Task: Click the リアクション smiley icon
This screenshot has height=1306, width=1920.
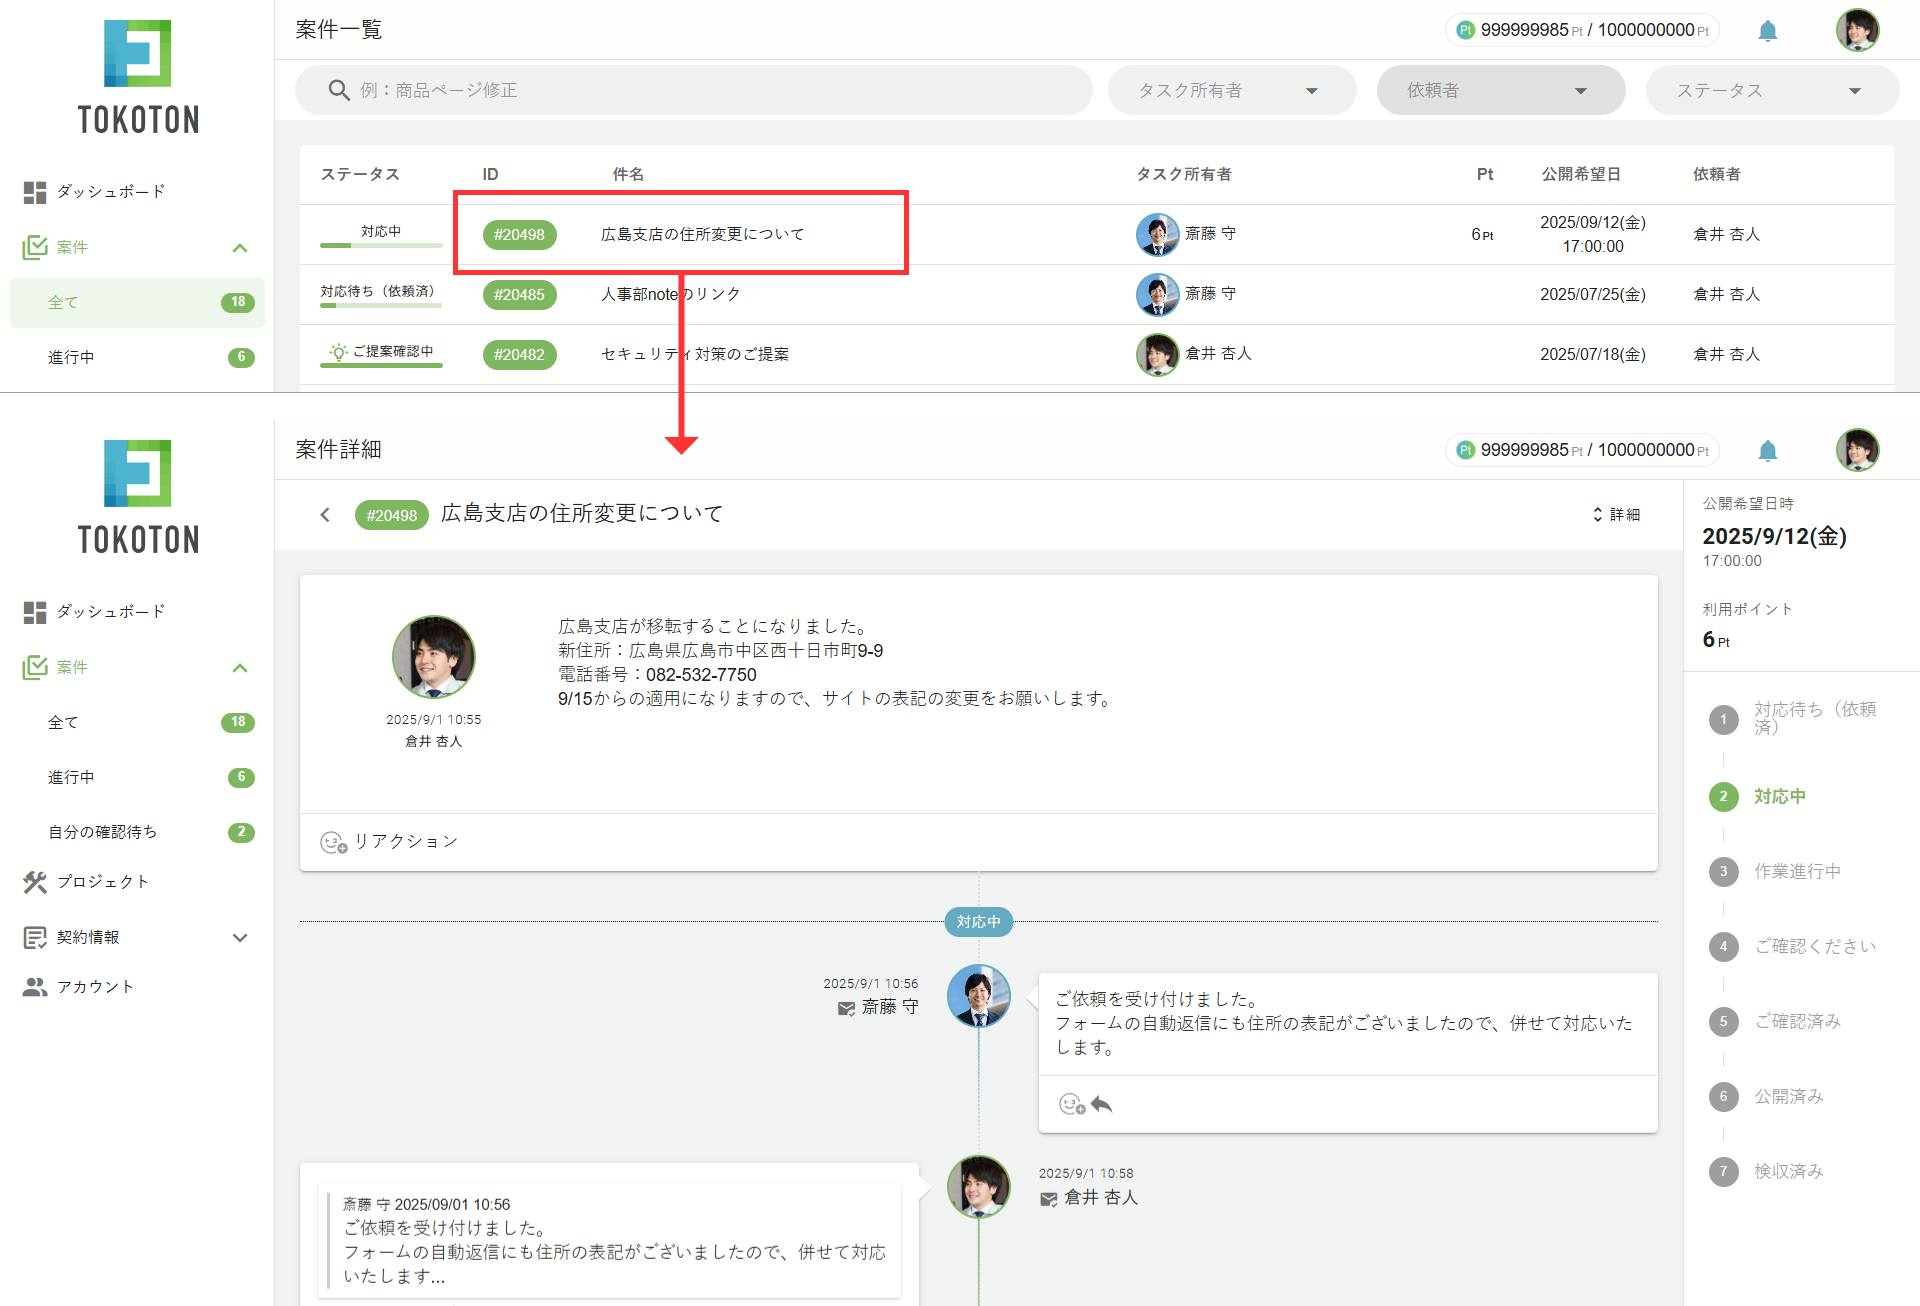Action: click(x=333, y=842)
